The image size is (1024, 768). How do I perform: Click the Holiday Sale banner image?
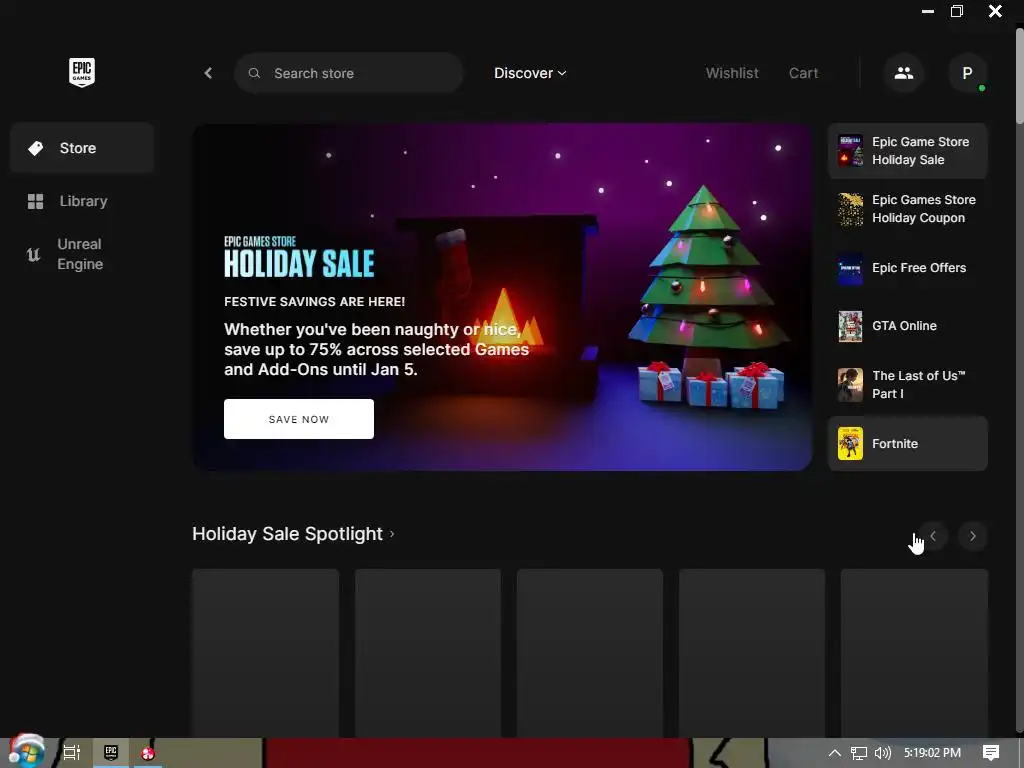click(x=502, y=297)
